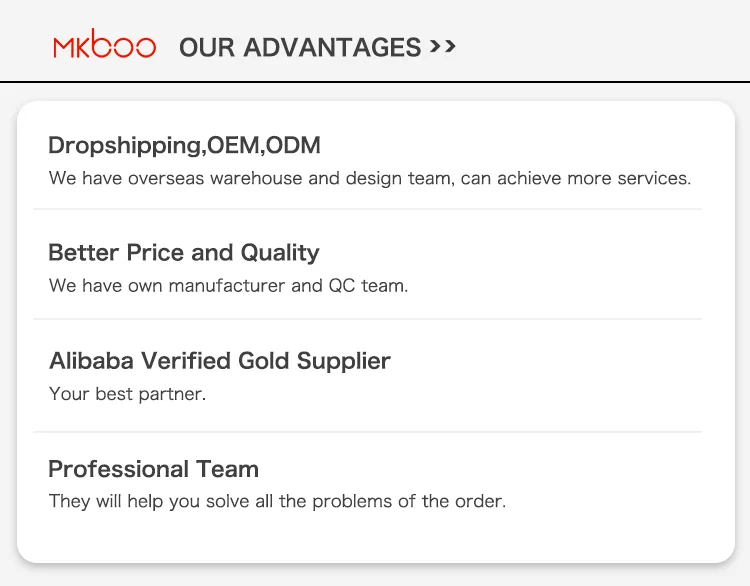
Task: Click the word "ODM" in first heading
Action: pos(294,146)
